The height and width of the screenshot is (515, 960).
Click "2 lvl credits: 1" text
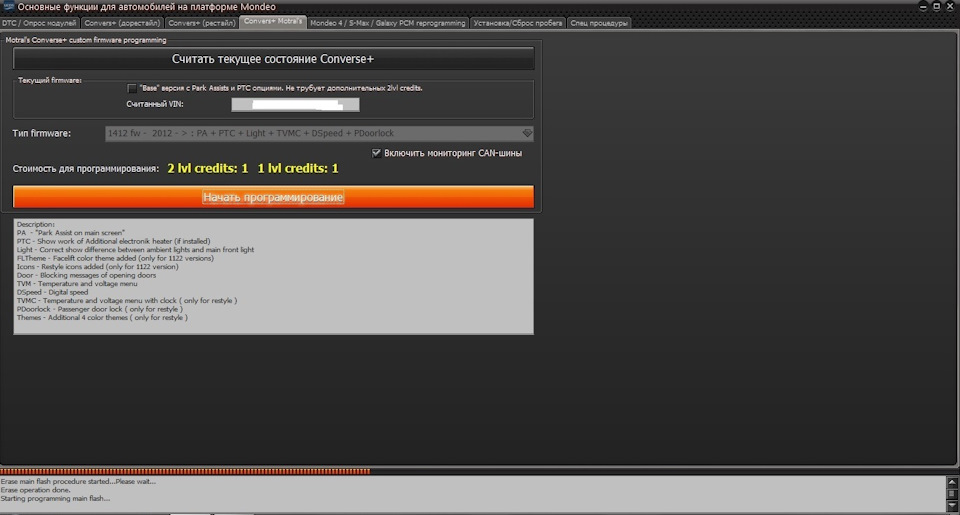tap(208, 168)
